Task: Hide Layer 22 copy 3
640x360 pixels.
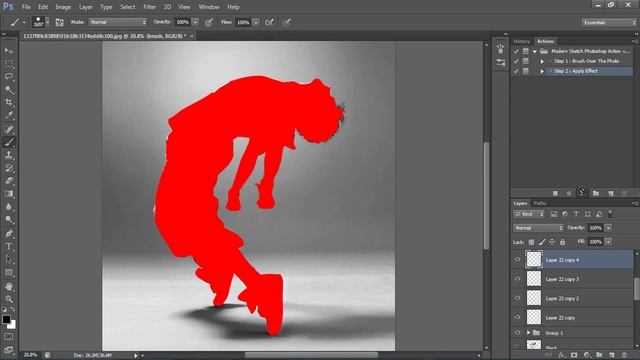Action: pos(518,279)
